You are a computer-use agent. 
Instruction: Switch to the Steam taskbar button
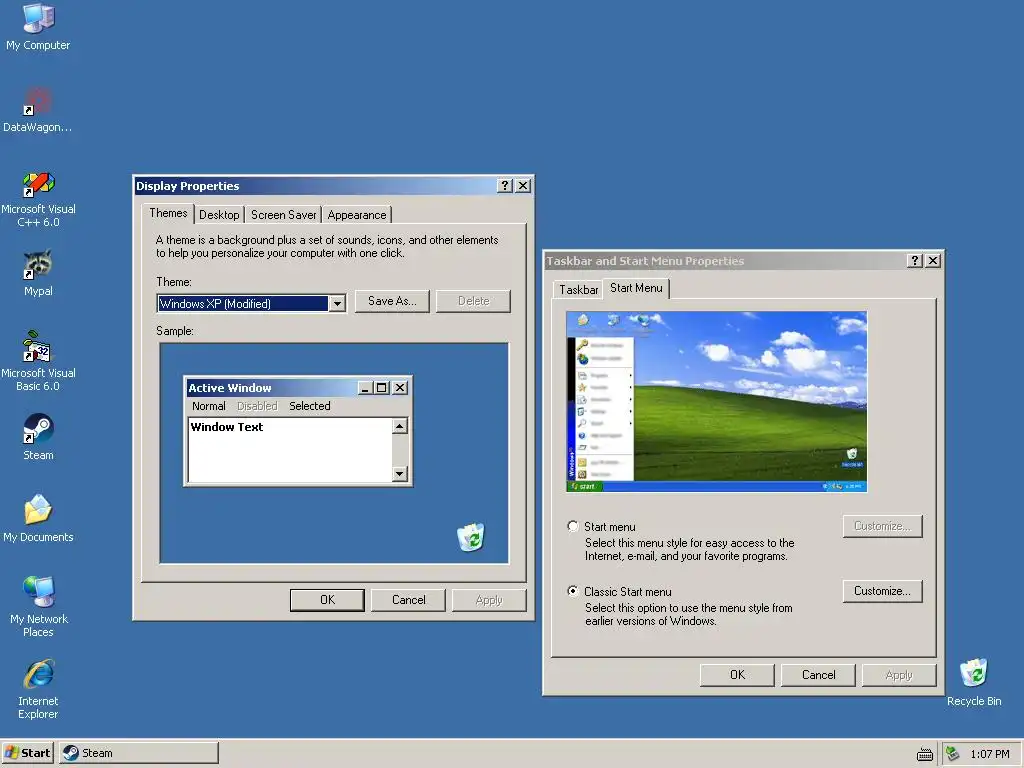click(x=138, y=753)
